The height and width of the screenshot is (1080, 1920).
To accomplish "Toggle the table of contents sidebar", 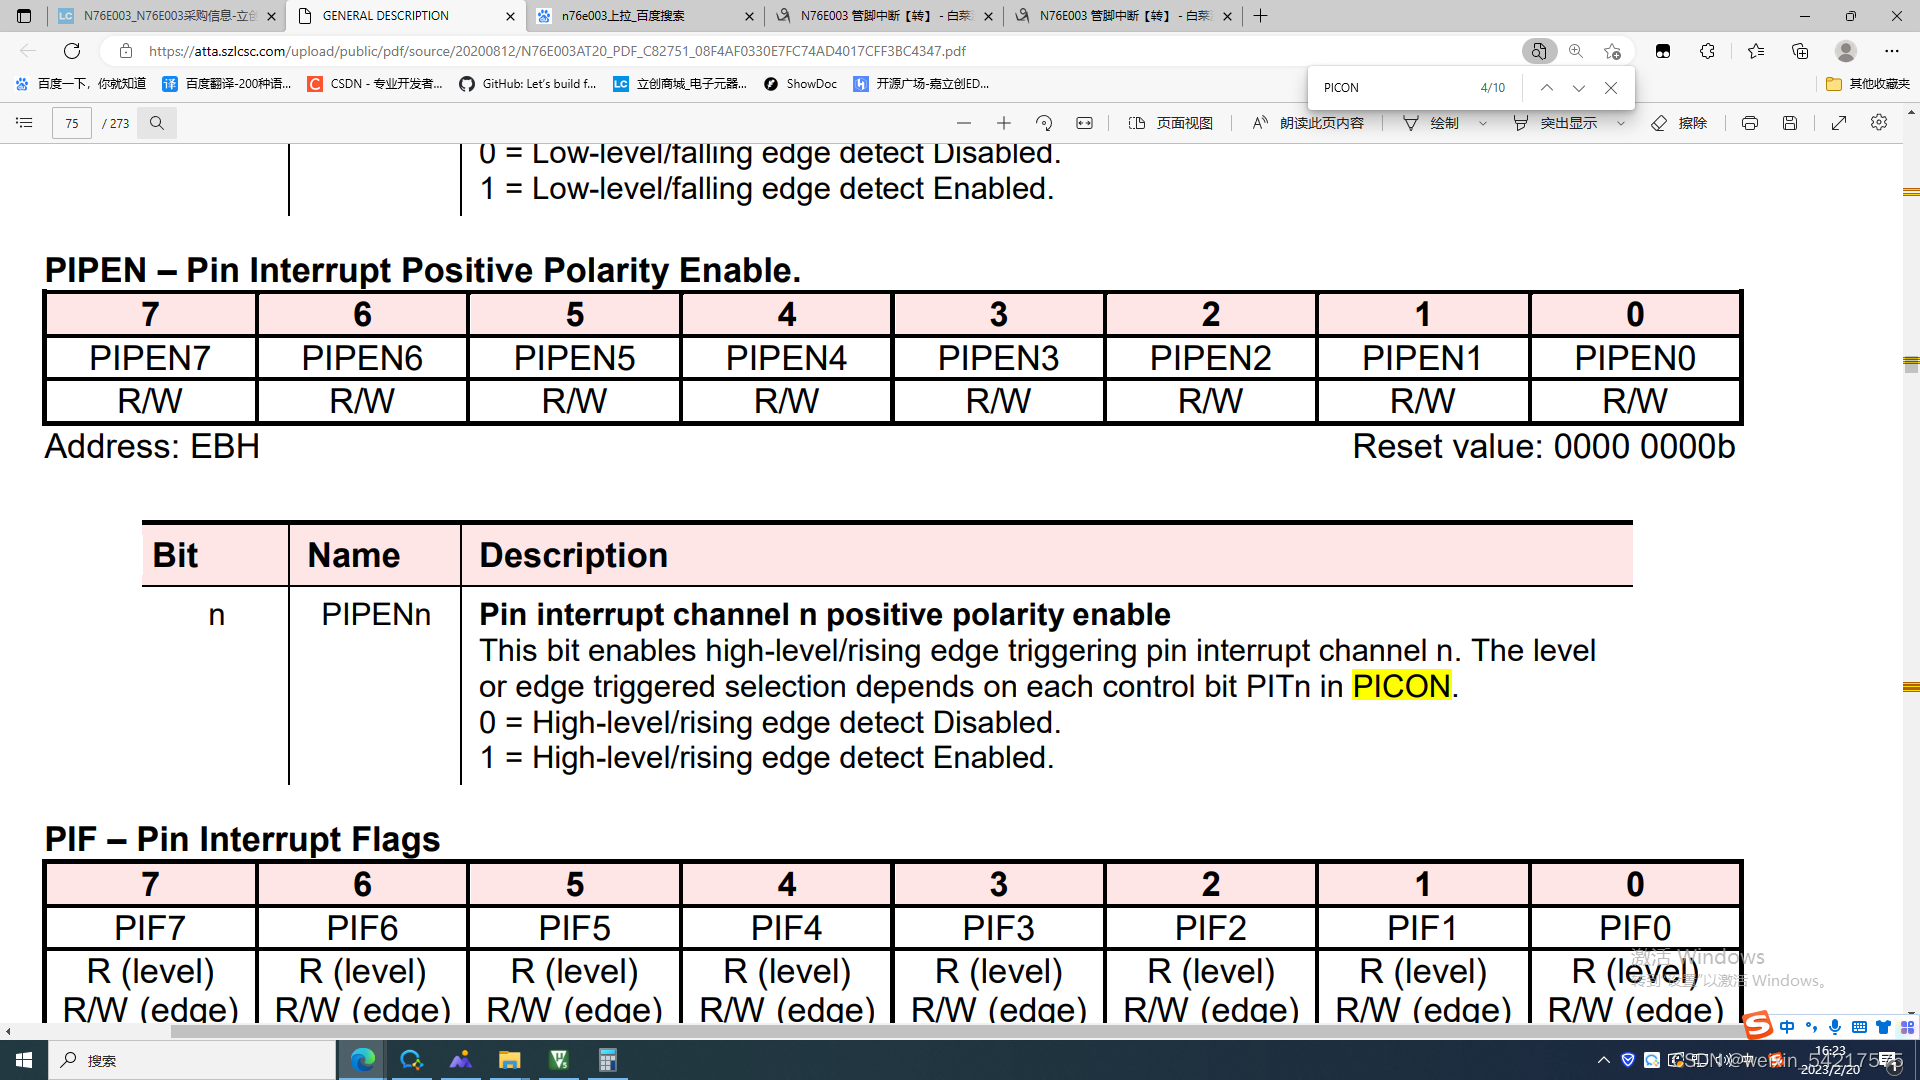I will coord(25,123).
